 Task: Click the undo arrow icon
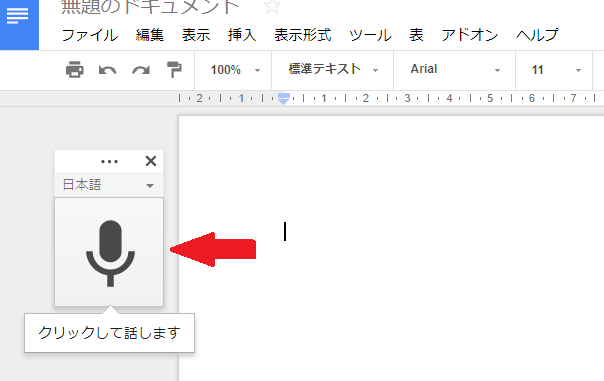[107, 70]
